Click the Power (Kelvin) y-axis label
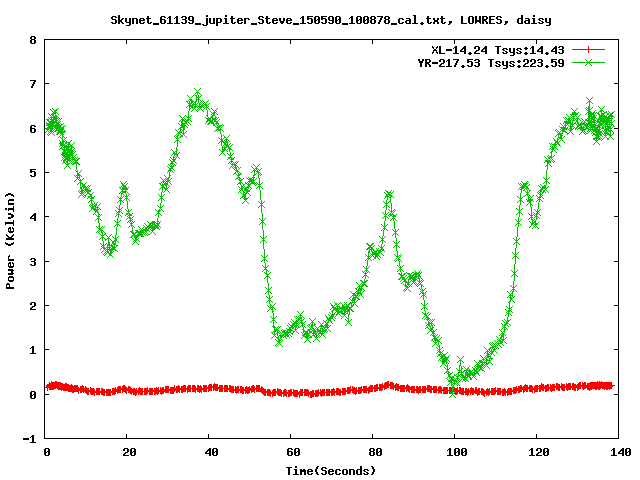Screen dimensions: 640x480 click(x=11, y=240)
